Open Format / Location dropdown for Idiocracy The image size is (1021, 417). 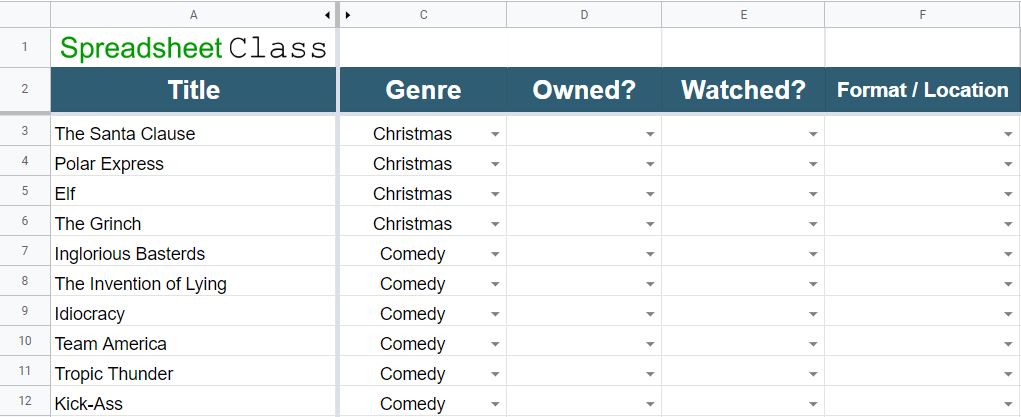coord(1008,314)
